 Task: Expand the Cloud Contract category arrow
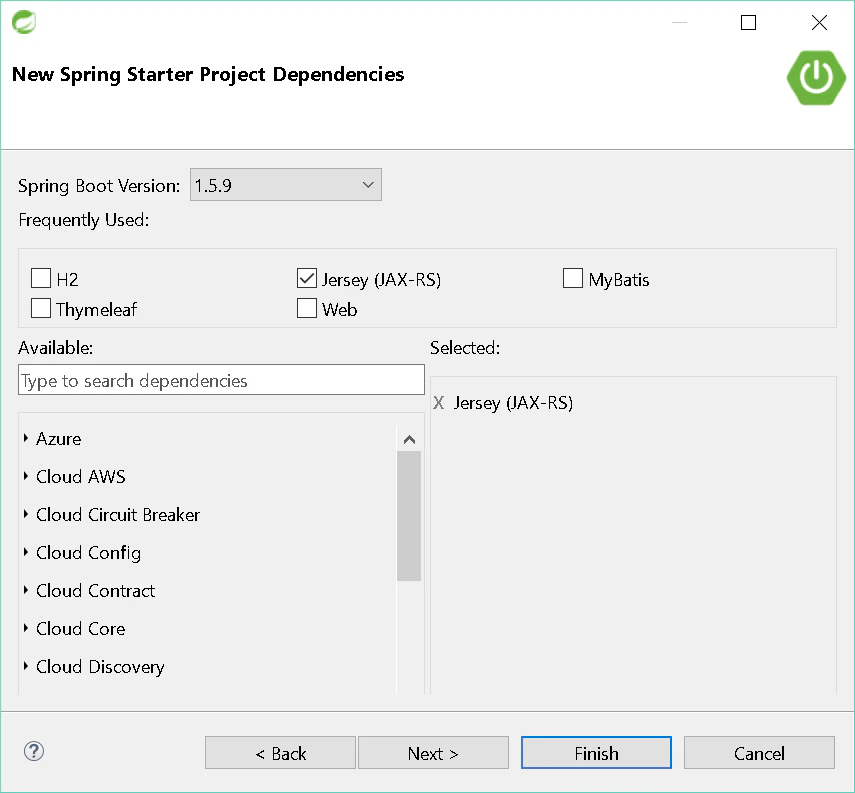pyautogui.click(x=26, y=590)
